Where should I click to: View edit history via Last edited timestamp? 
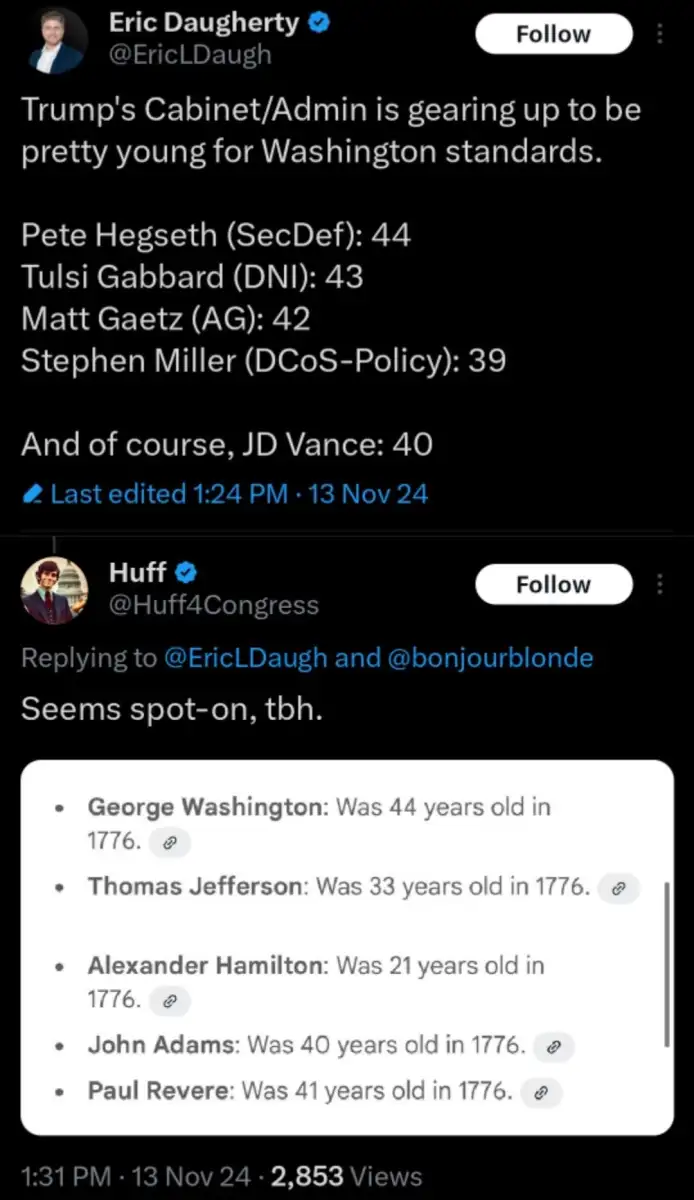click(238, 494)
